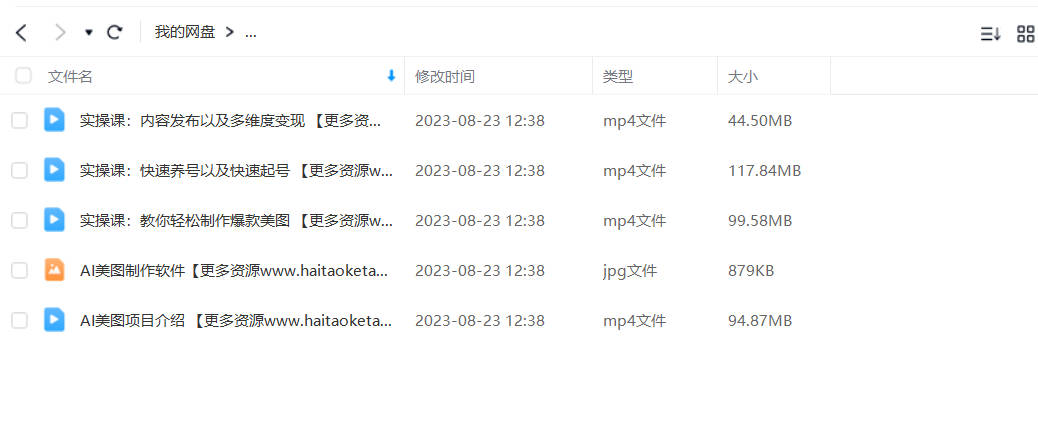Check the box for AI美图项目介绍 file
The width and height of the screenshot is (1038, 446).
pos(20,320)
